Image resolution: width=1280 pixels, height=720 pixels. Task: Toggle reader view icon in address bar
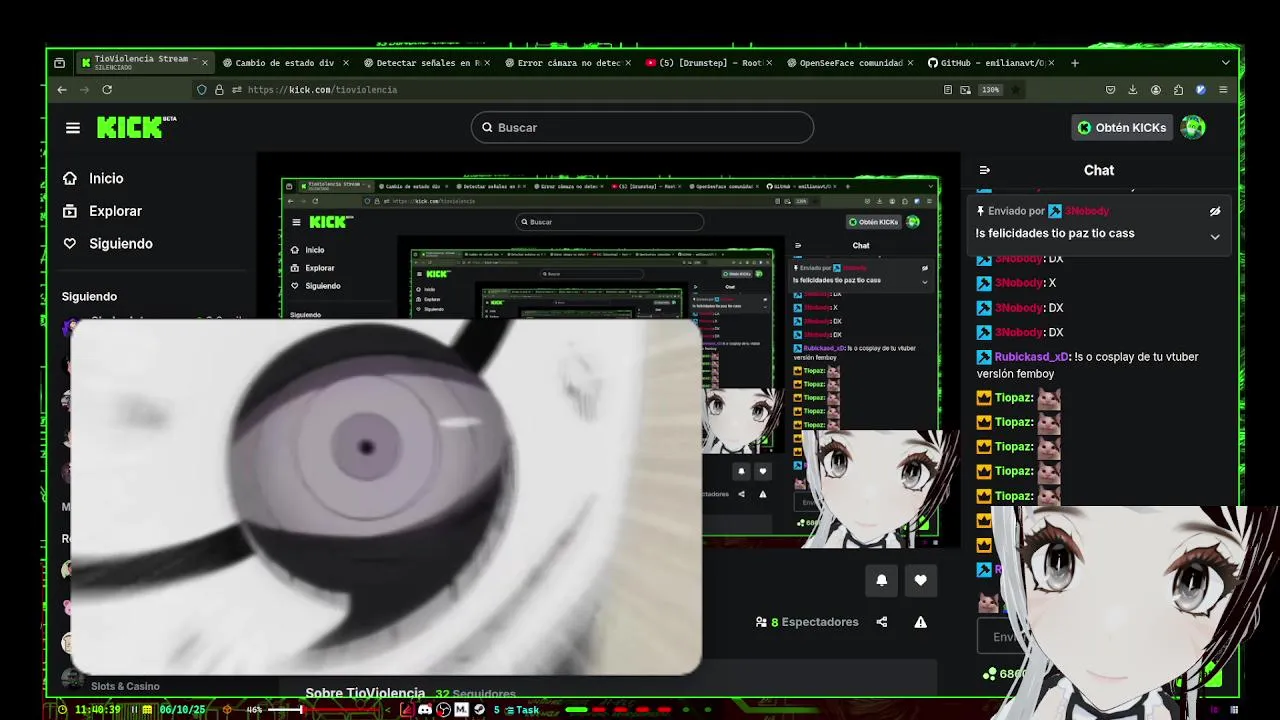pos(948,90)
